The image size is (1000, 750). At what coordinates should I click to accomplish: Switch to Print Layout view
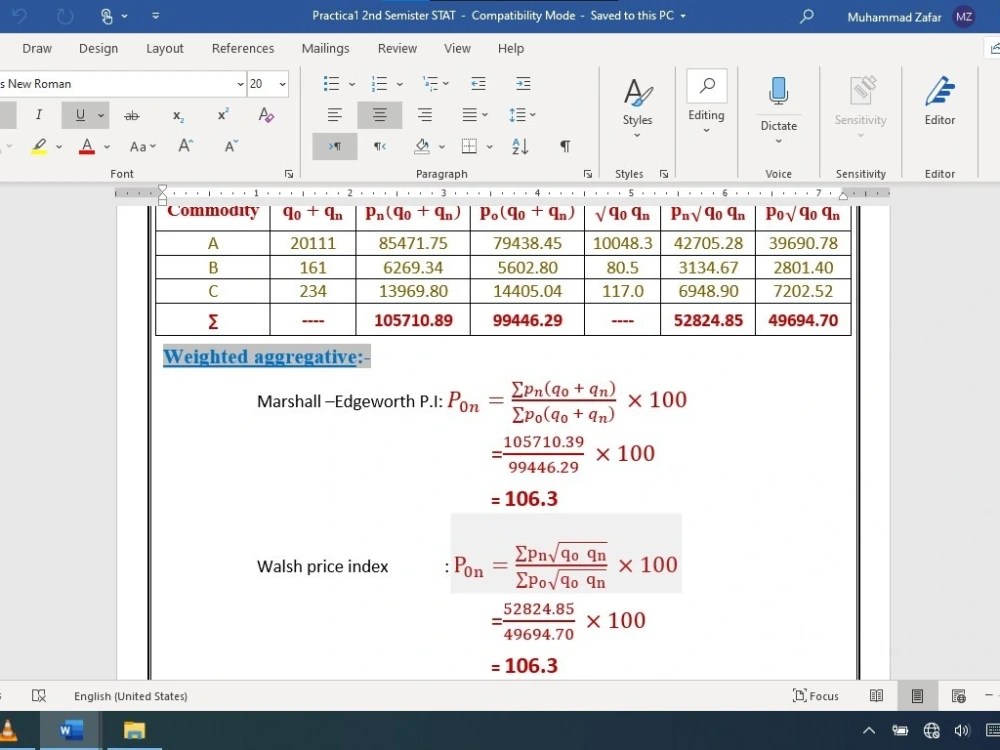pos(917,696)
